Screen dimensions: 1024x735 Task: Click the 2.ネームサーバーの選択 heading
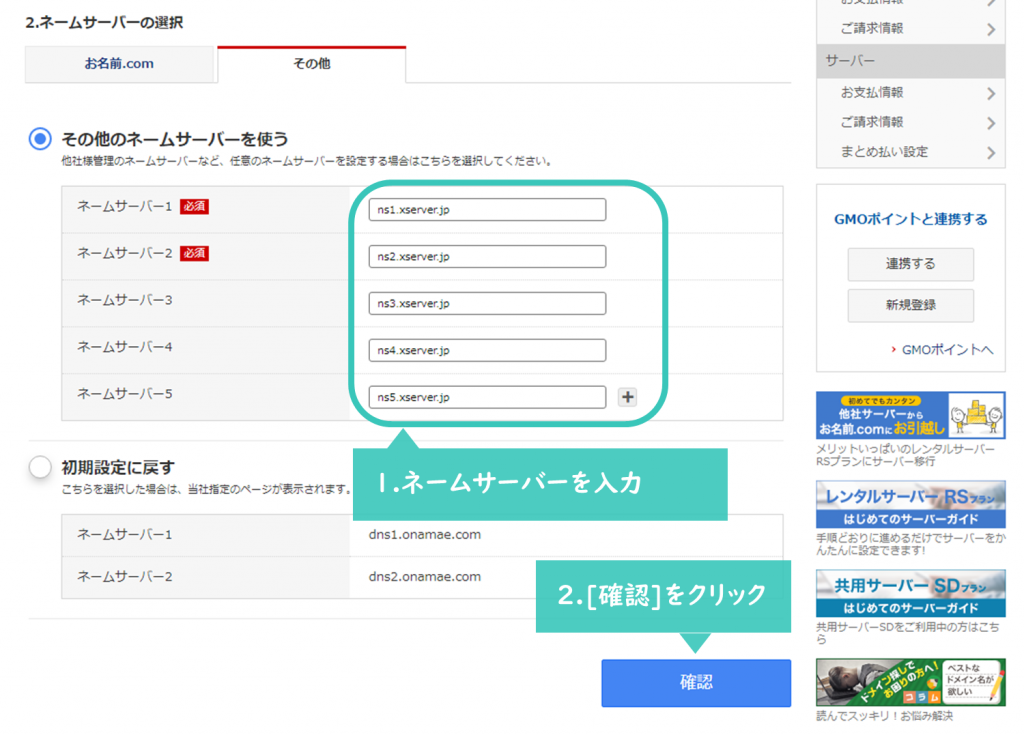(x=104, y=23)
